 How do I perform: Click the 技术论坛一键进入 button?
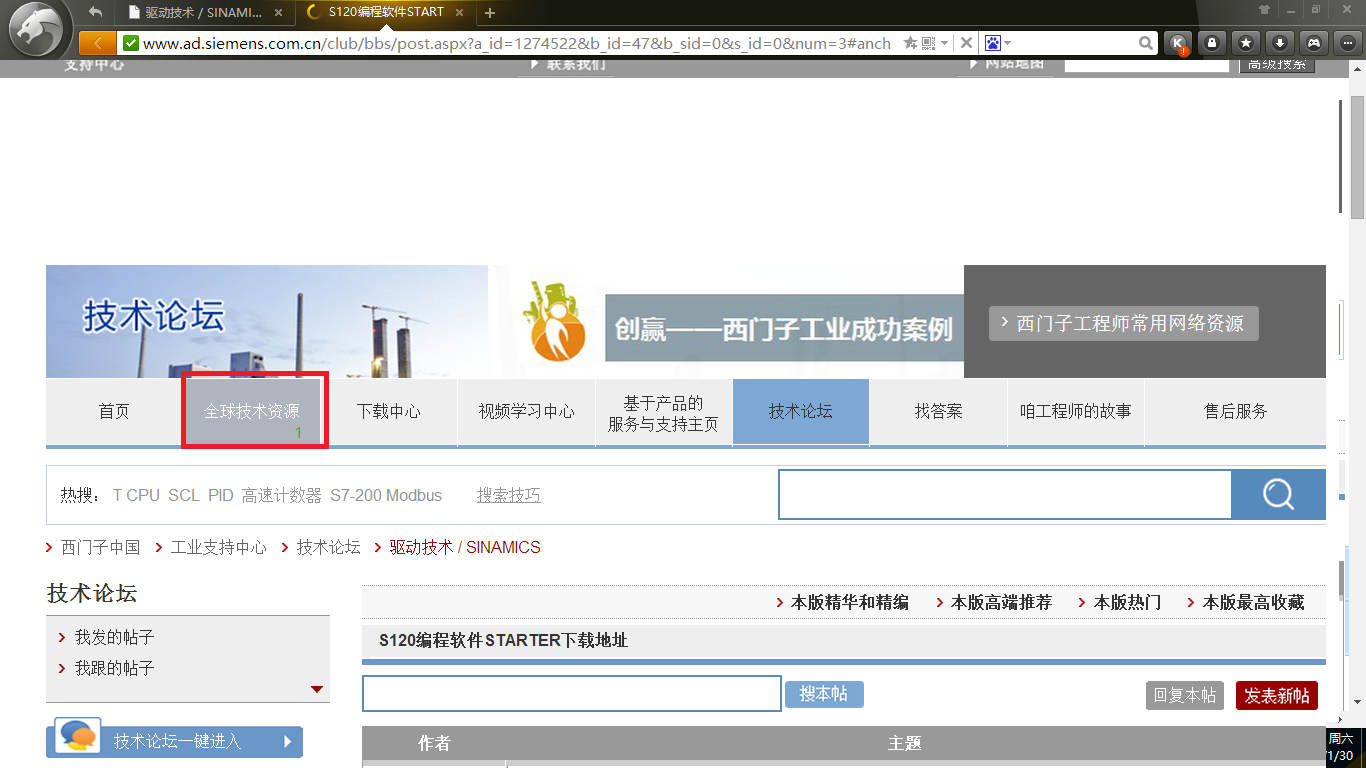coord(174,741)
